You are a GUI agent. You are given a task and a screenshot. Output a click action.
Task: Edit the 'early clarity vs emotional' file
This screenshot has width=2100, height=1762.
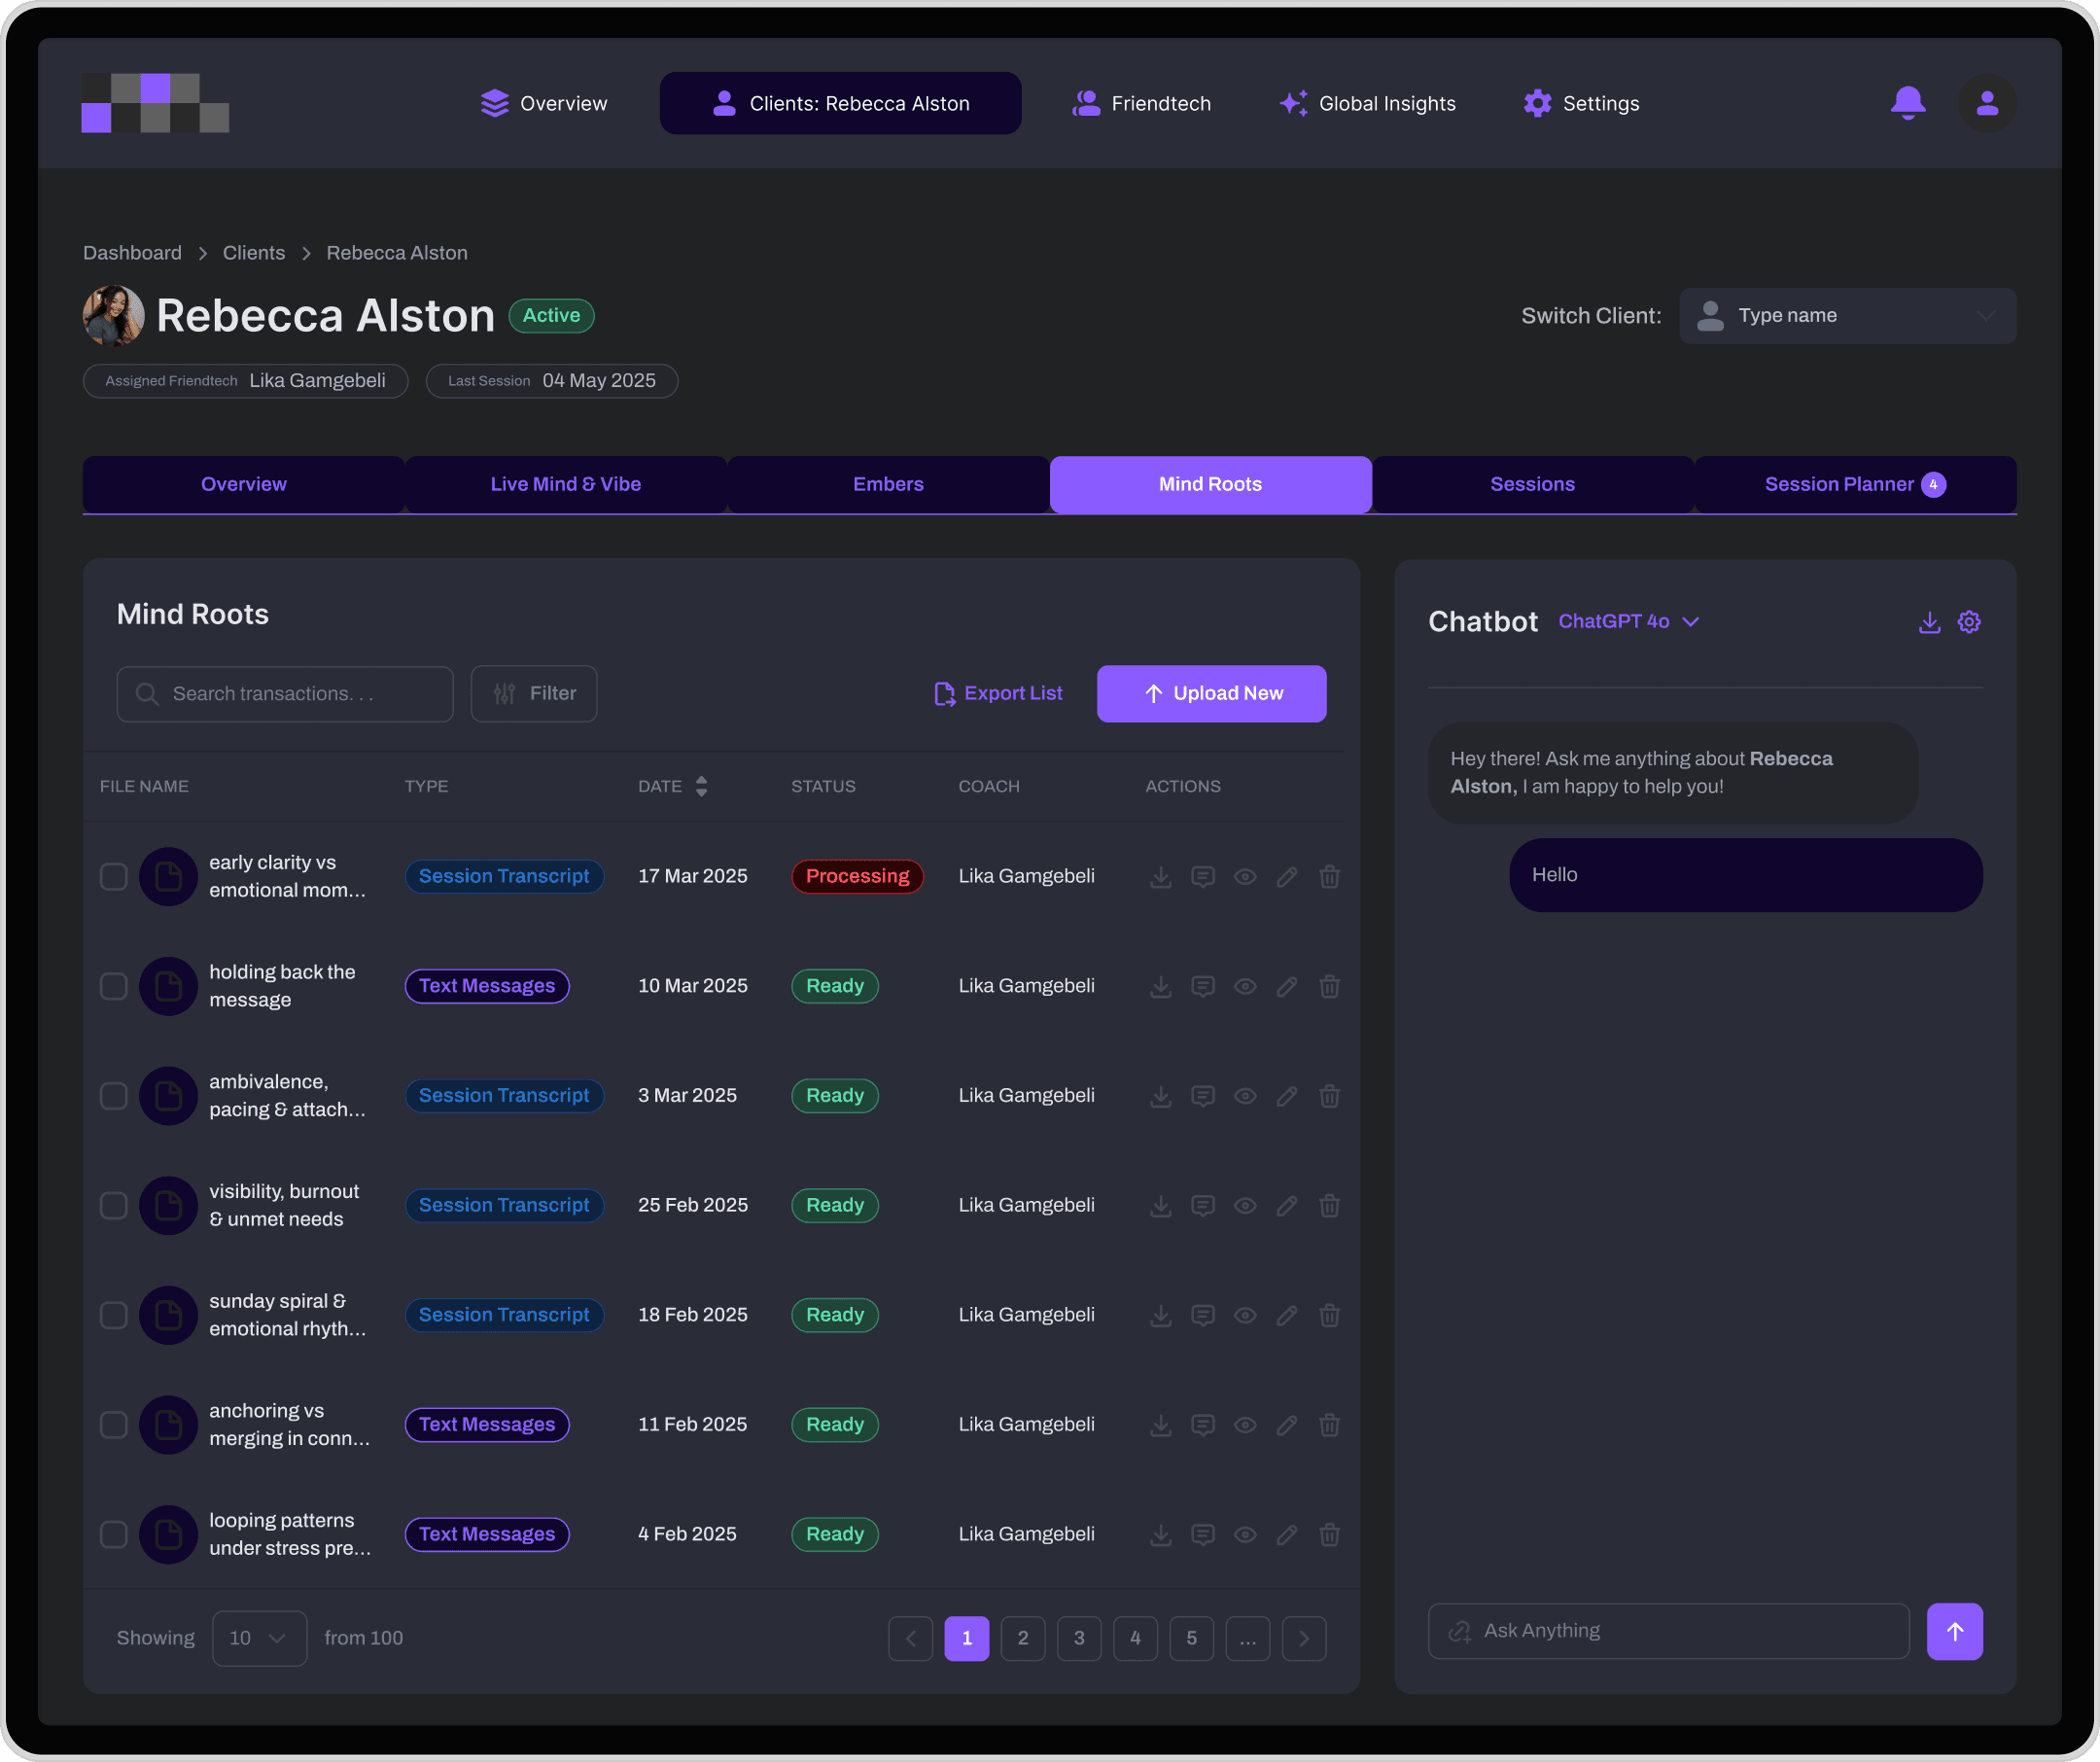point(1286,877)
